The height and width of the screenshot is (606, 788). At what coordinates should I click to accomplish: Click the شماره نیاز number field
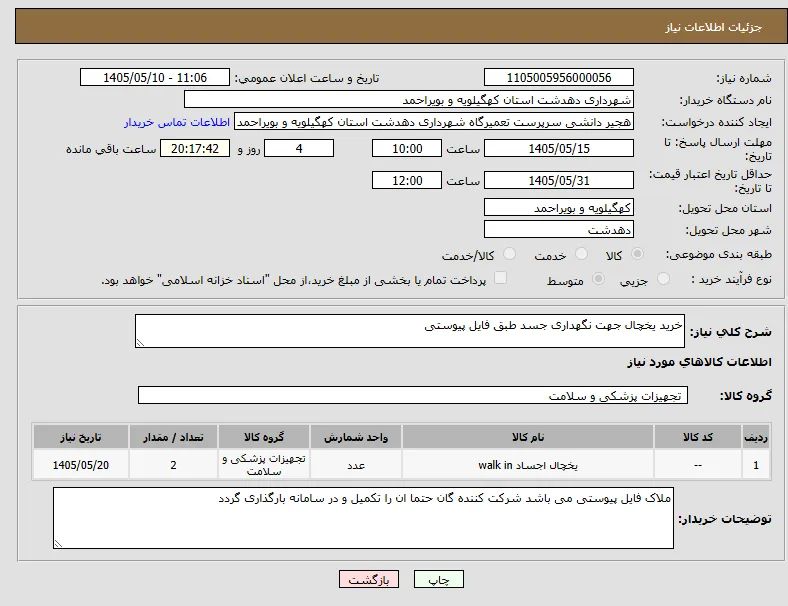coord(559,77)
